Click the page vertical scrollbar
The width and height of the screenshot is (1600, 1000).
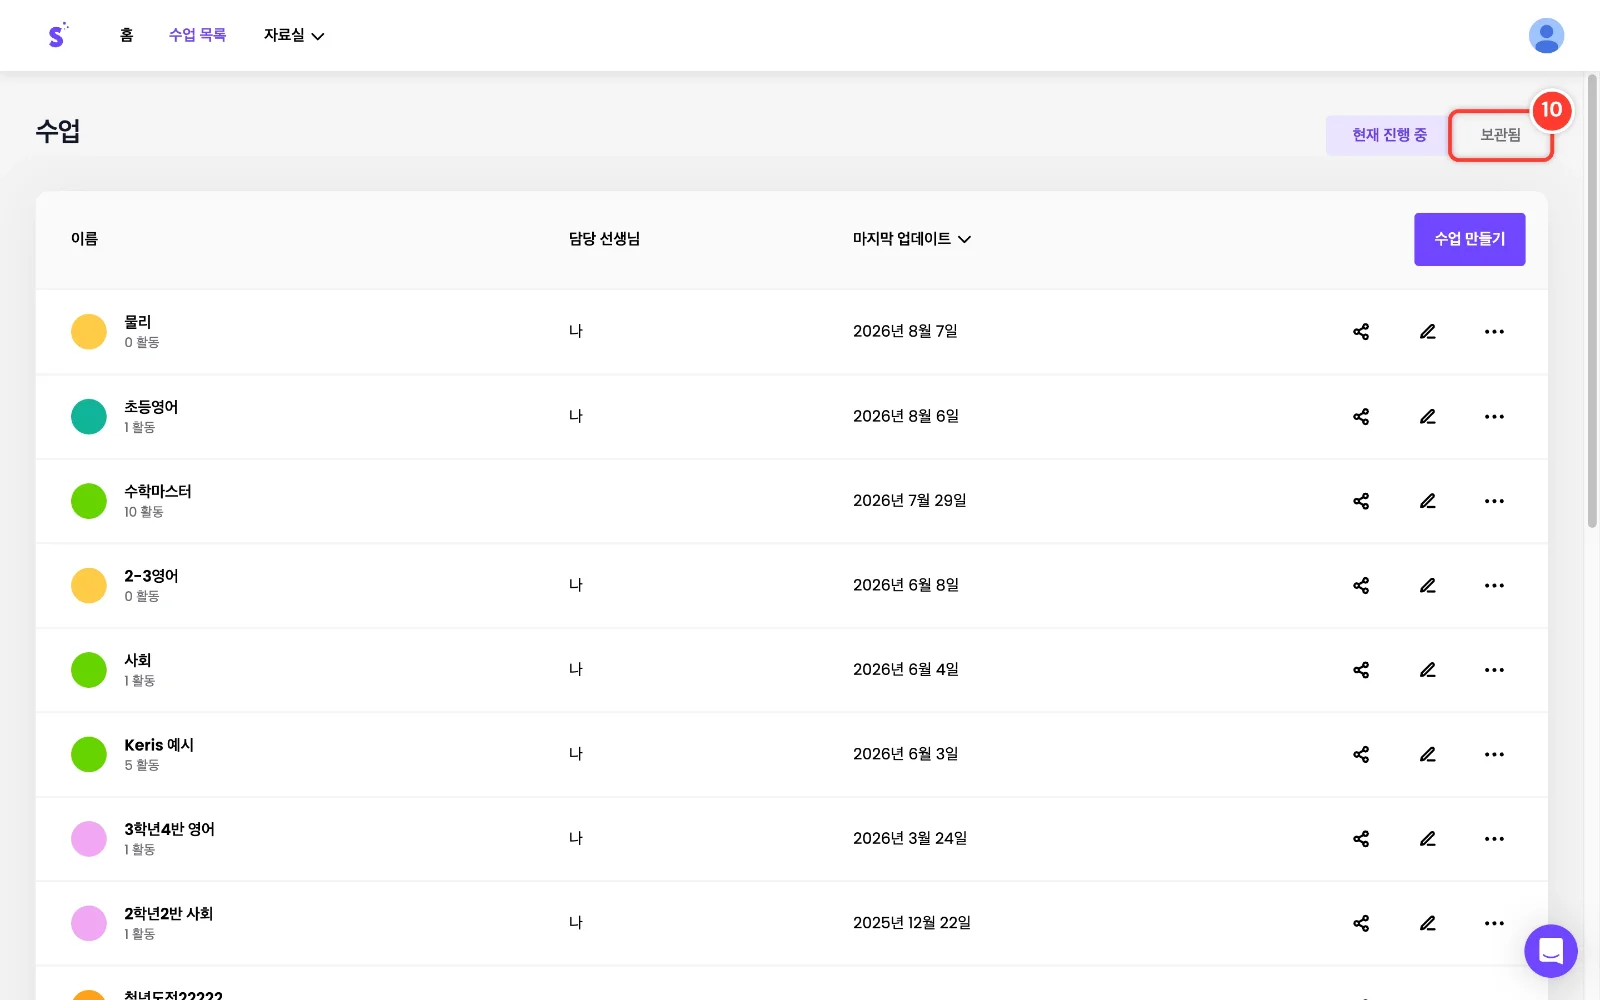click(x=1592, y=300)
